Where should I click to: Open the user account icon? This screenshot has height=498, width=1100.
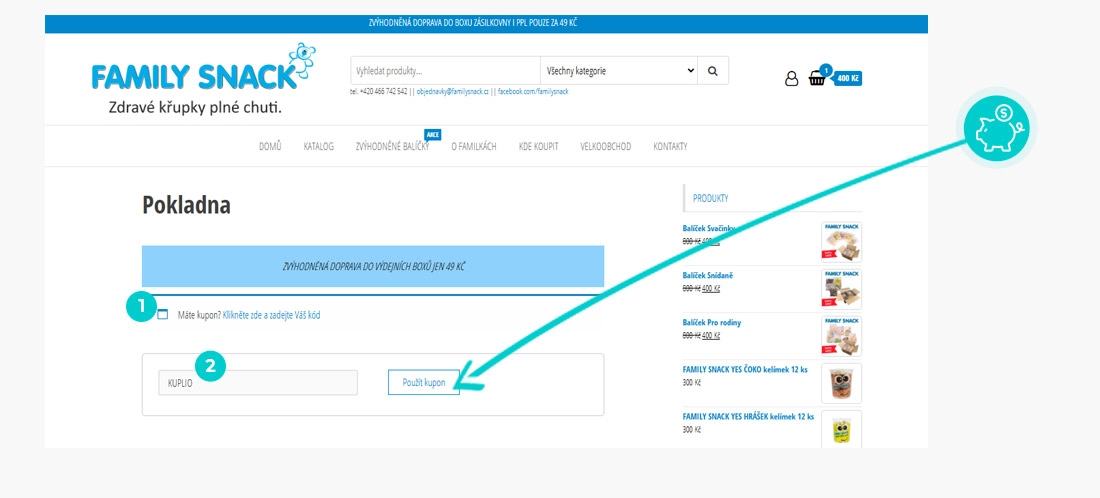pyautogui.click(x=791, y=79)
